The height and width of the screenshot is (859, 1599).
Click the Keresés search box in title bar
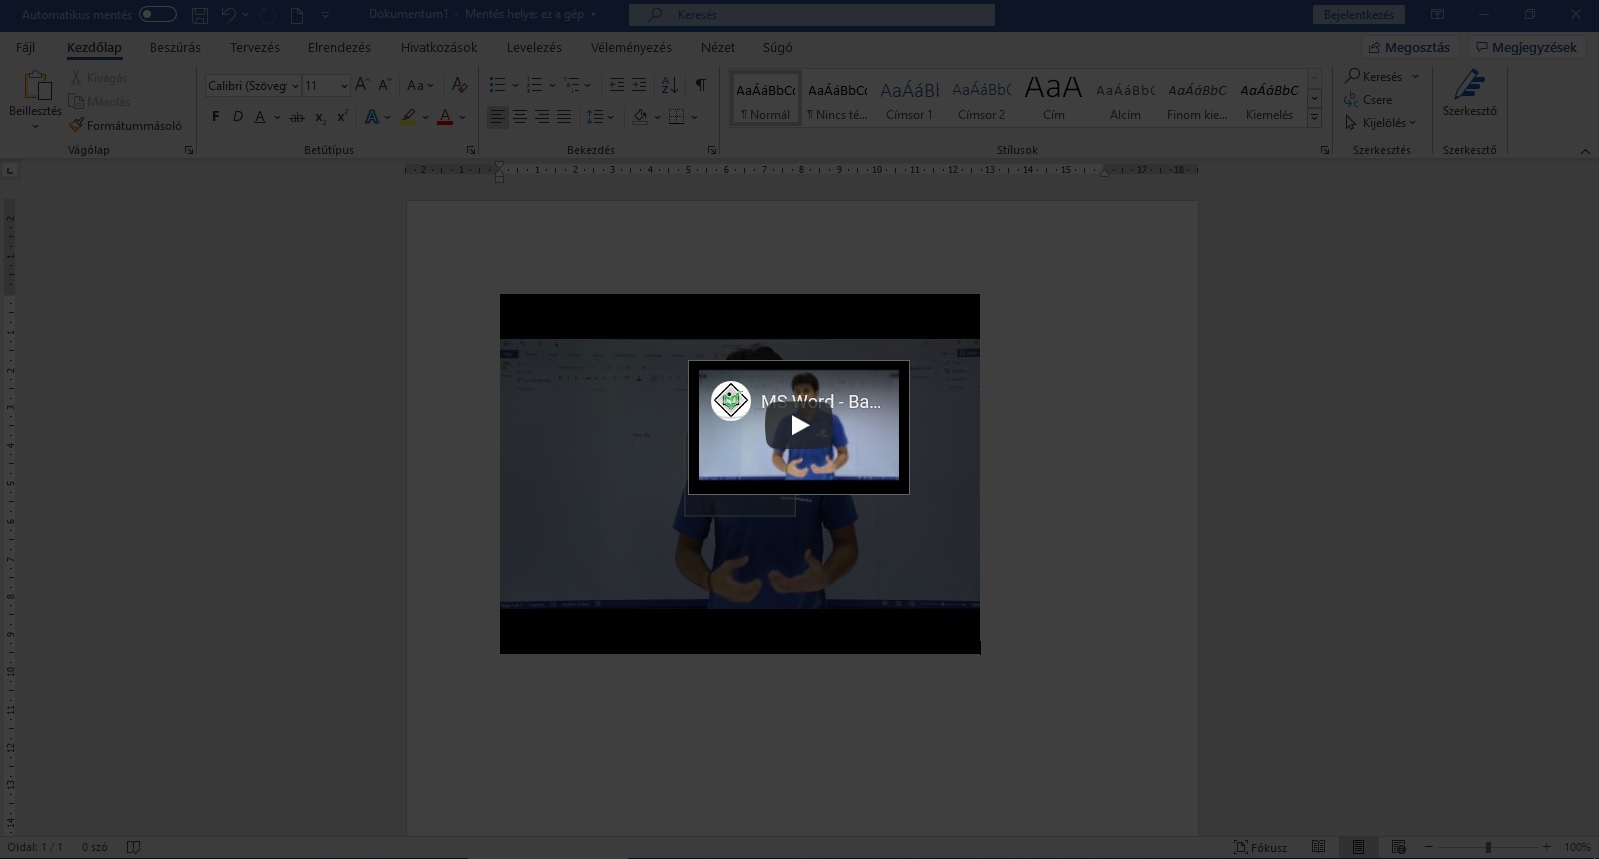pyautogui.click(x=812, y=15)
